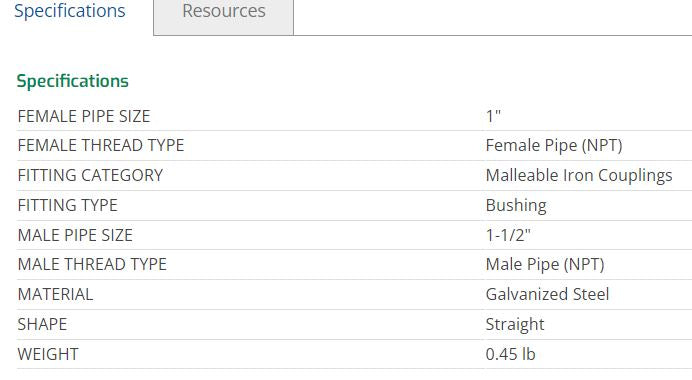The width and height of the screenshot is (692, 380).
Task: Click the MALE THREAD TYPE label
Action: (x=92, y=265)
